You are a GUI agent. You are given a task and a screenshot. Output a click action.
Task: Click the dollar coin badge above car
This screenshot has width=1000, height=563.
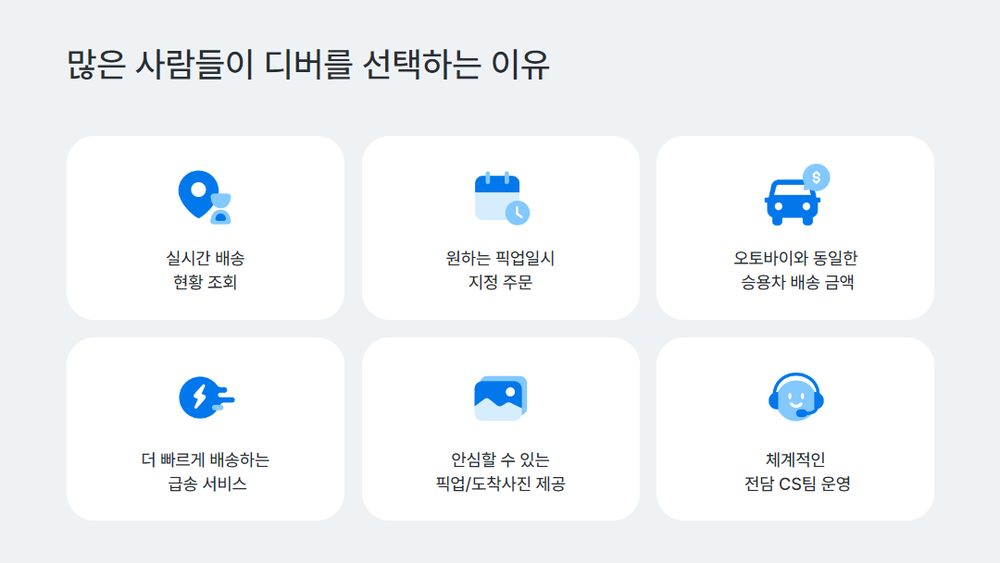pyautogui.click(x=816, y=178)
